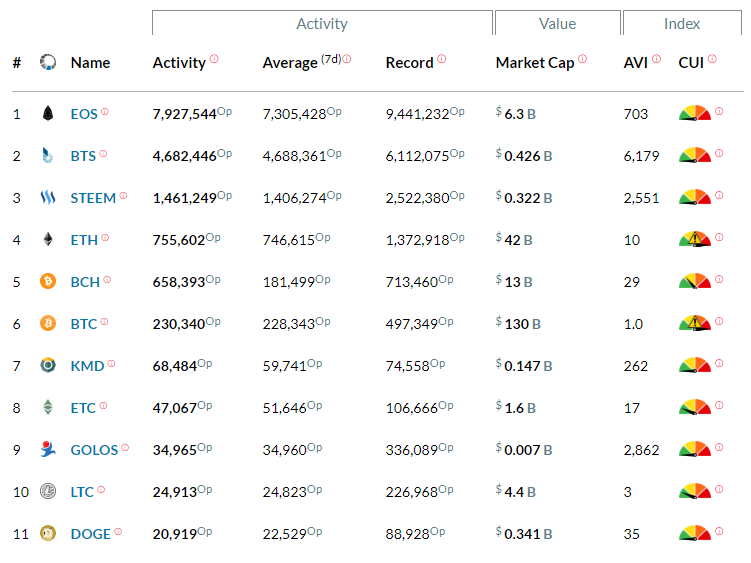Viewport: 751px width, 563px height.
Task: Open the BCH link
Action: [85, 282]
